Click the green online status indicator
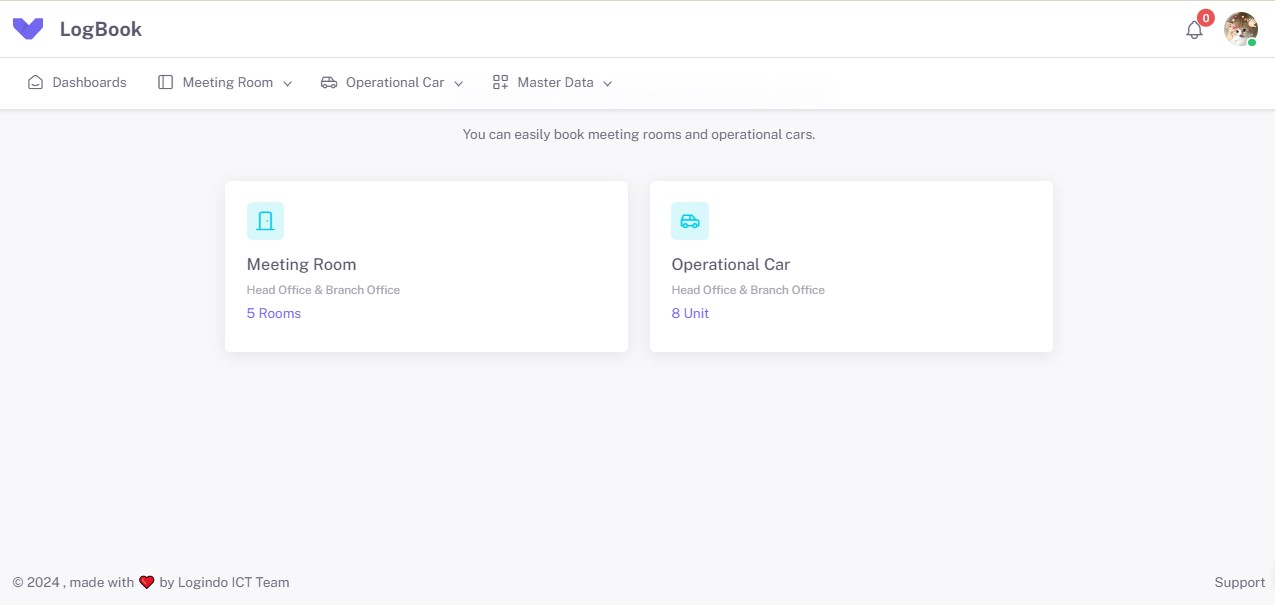Viewport: 1275px width, 605px height. pos(1252,43)
